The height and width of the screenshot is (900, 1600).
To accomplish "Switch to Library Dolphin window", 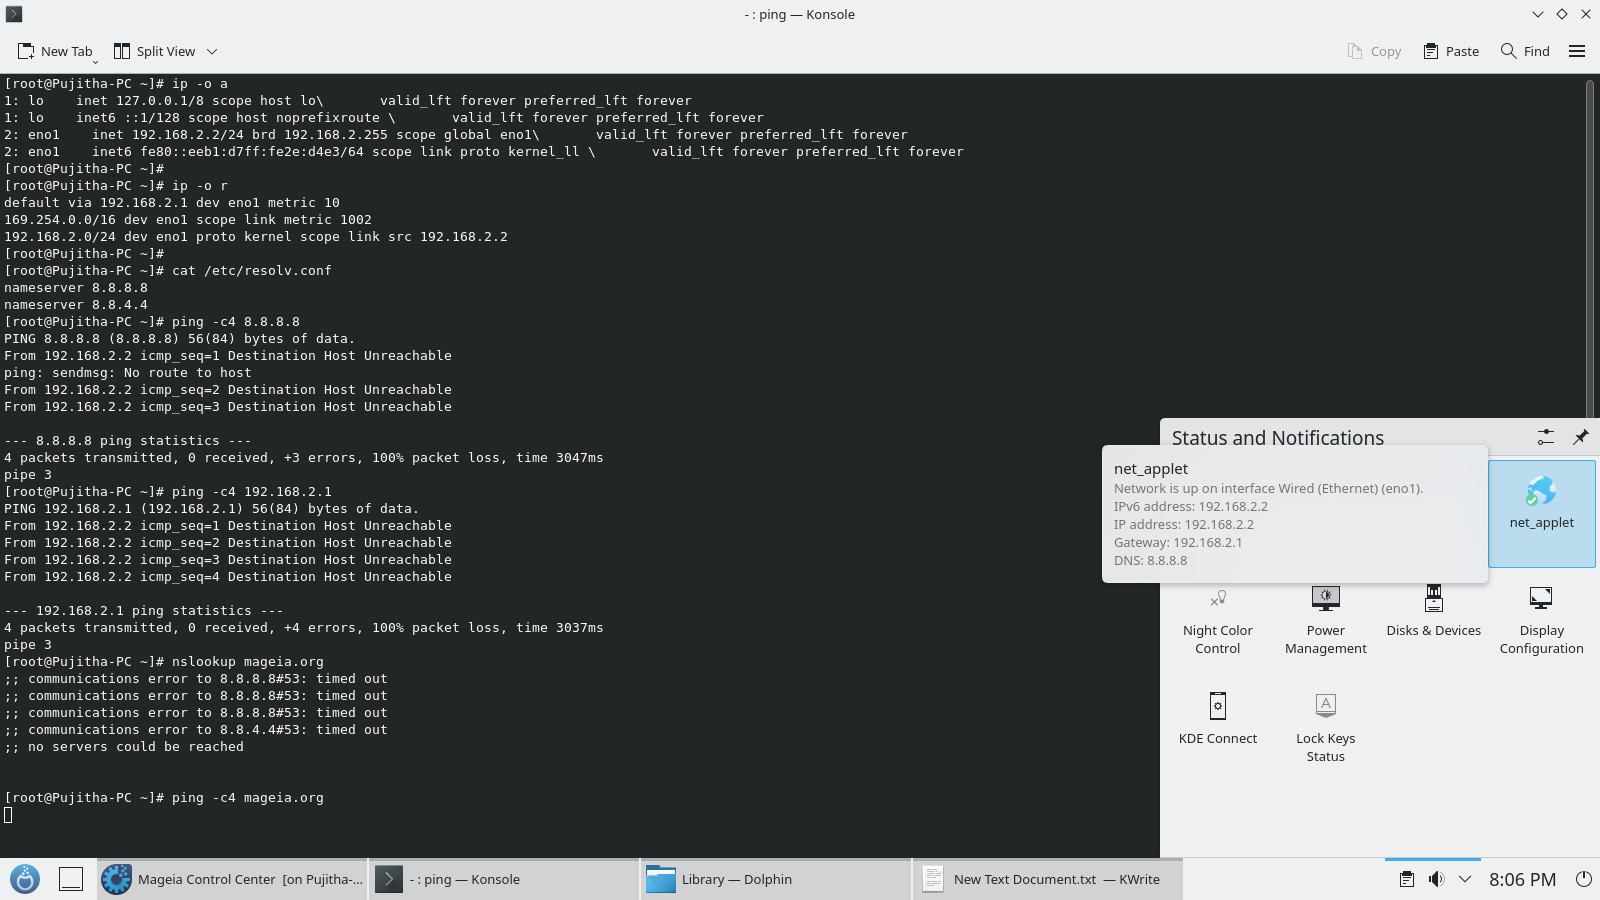I will [776, 879].
